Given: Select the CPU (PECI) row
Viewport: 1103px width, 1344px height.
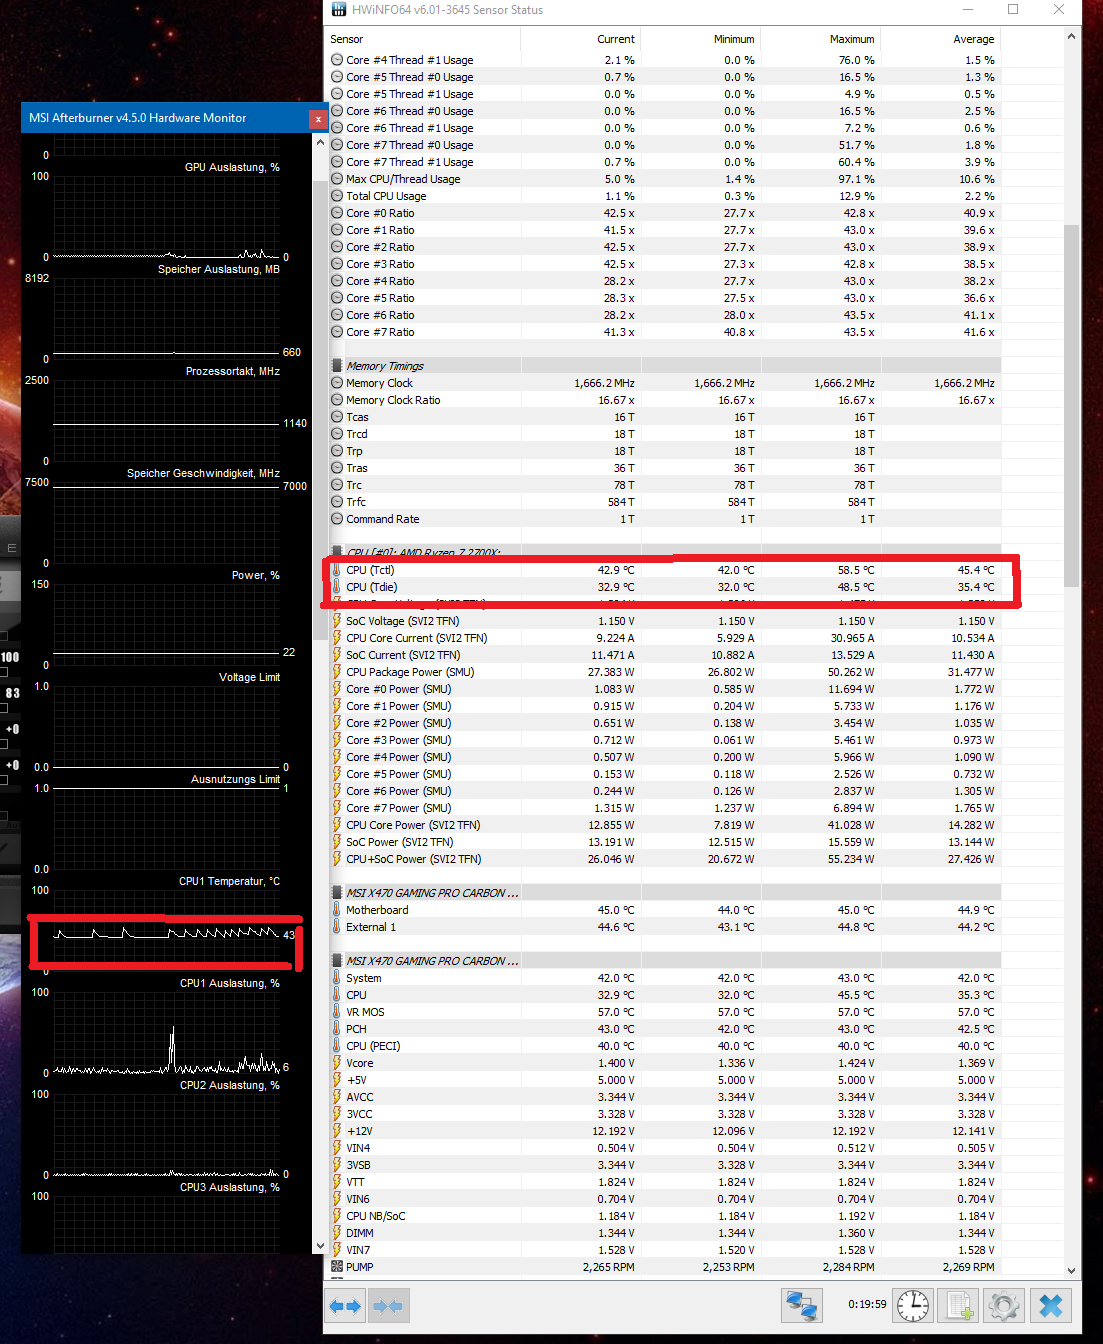Looking at the screenshot, I should coord(665,1046).
